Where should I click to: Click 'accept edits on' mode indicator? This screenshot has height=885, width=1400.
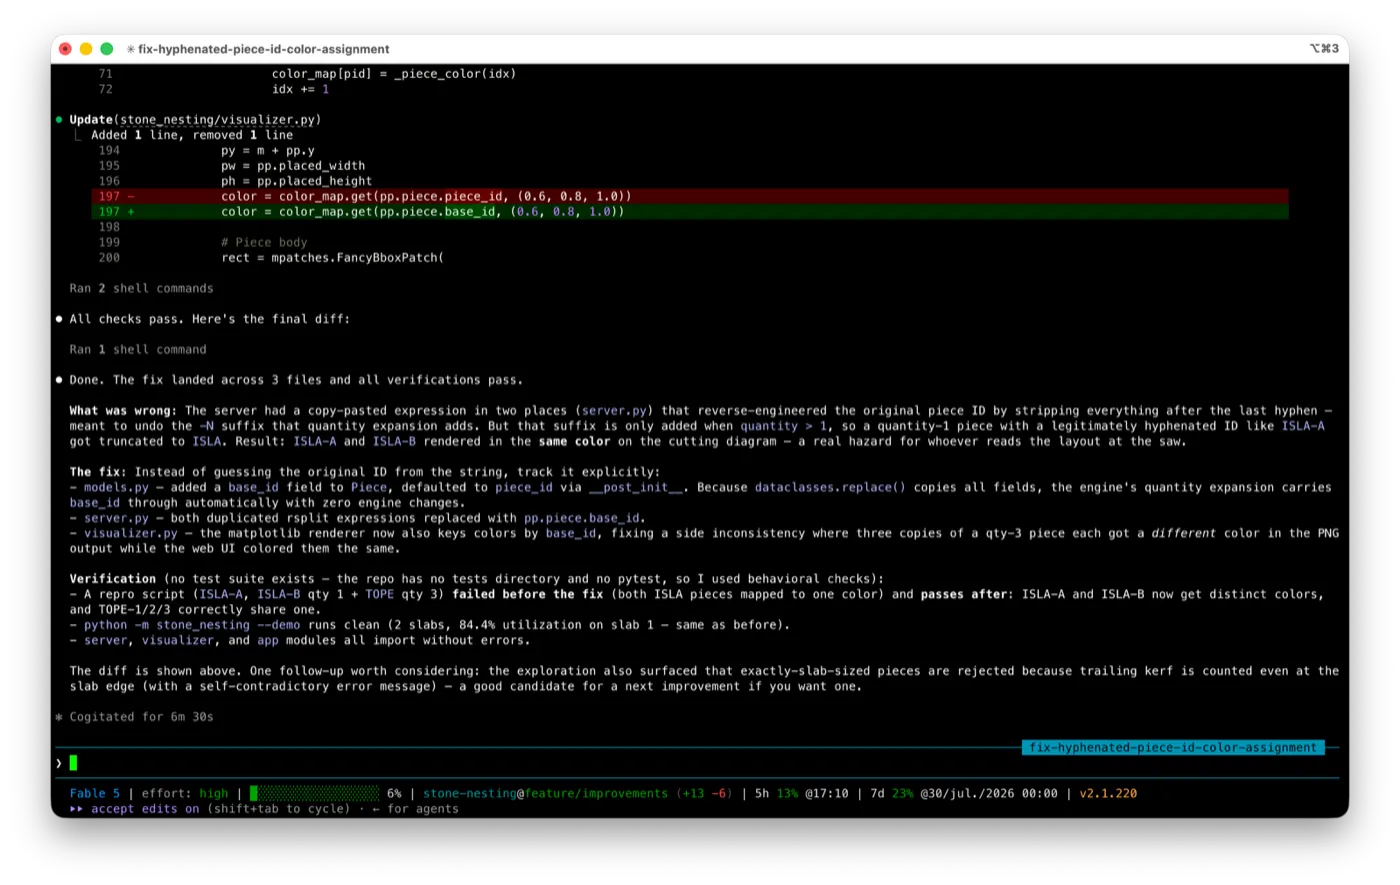pyautogui.click(x=145, y=809)
